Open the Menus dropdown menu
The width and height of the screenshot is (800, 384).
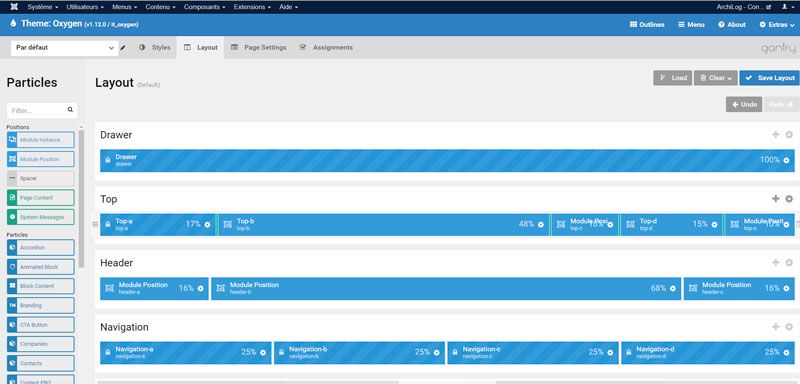[124, 7]
